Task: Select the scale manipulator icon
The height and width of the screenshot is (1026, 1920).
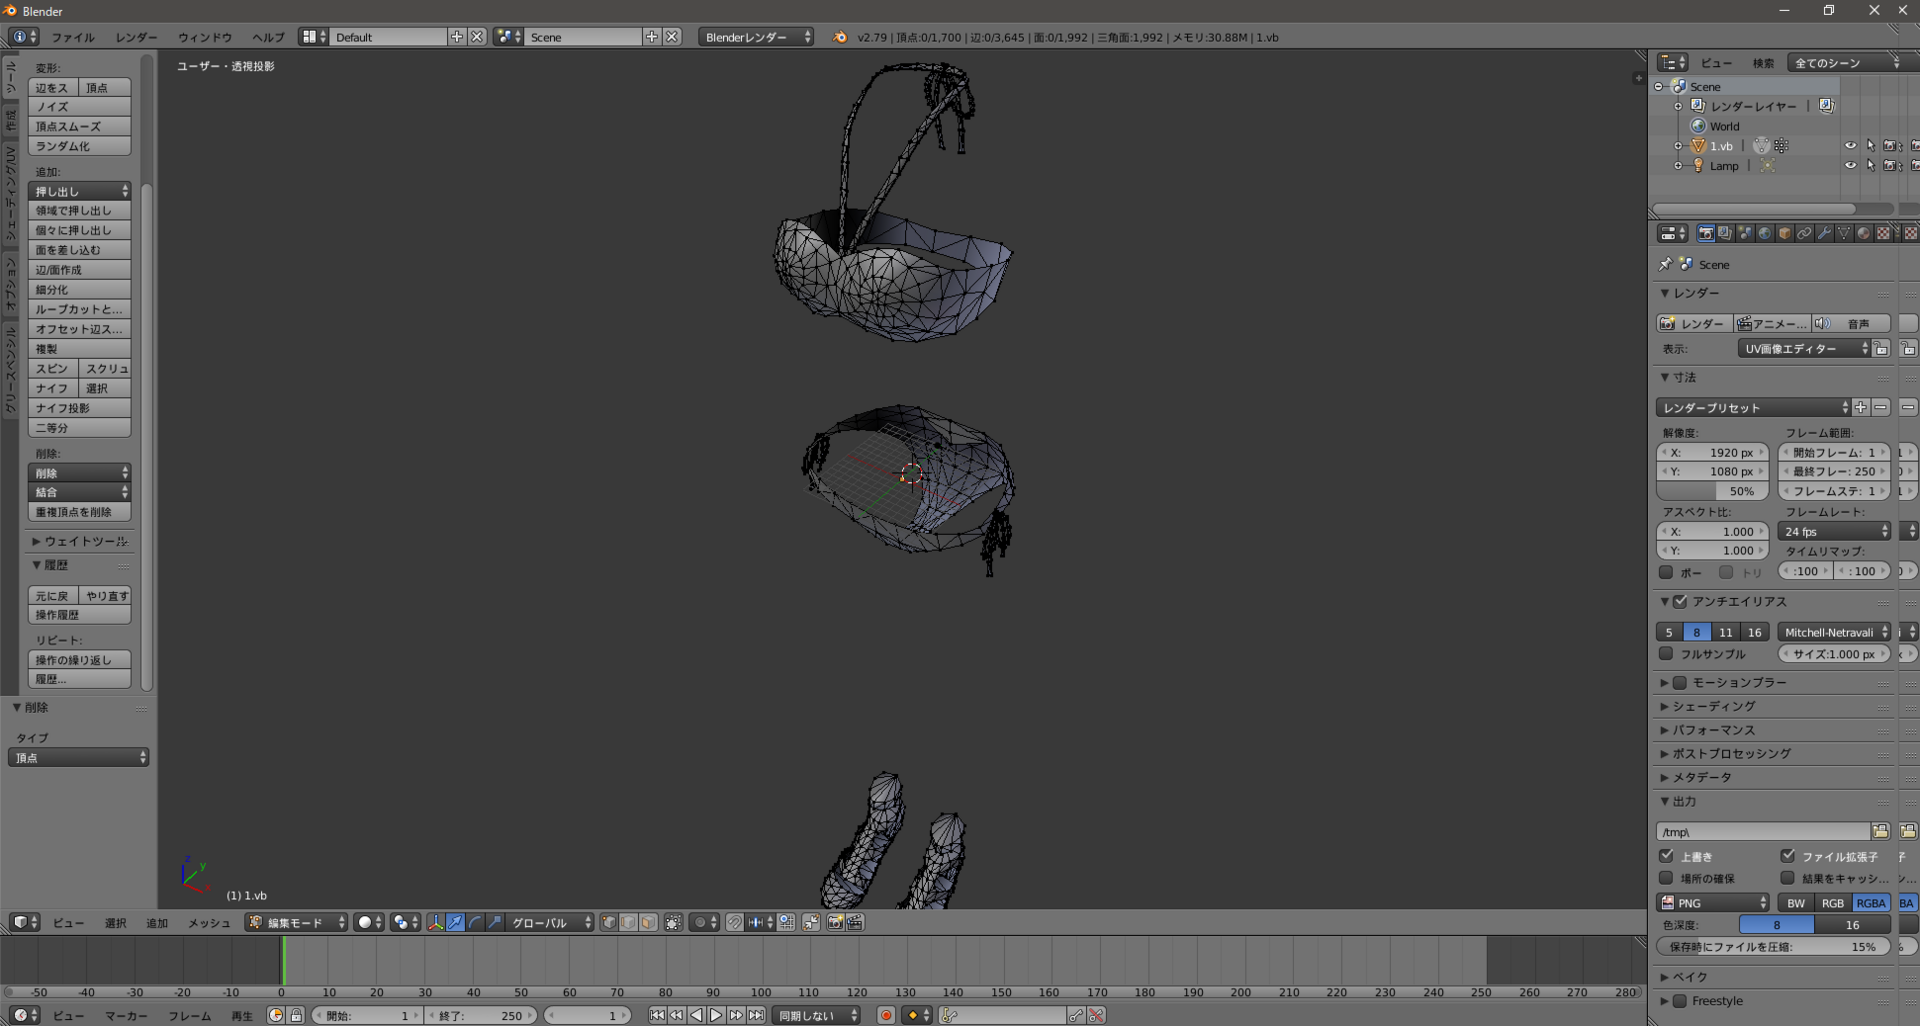Action: (495, 922)
